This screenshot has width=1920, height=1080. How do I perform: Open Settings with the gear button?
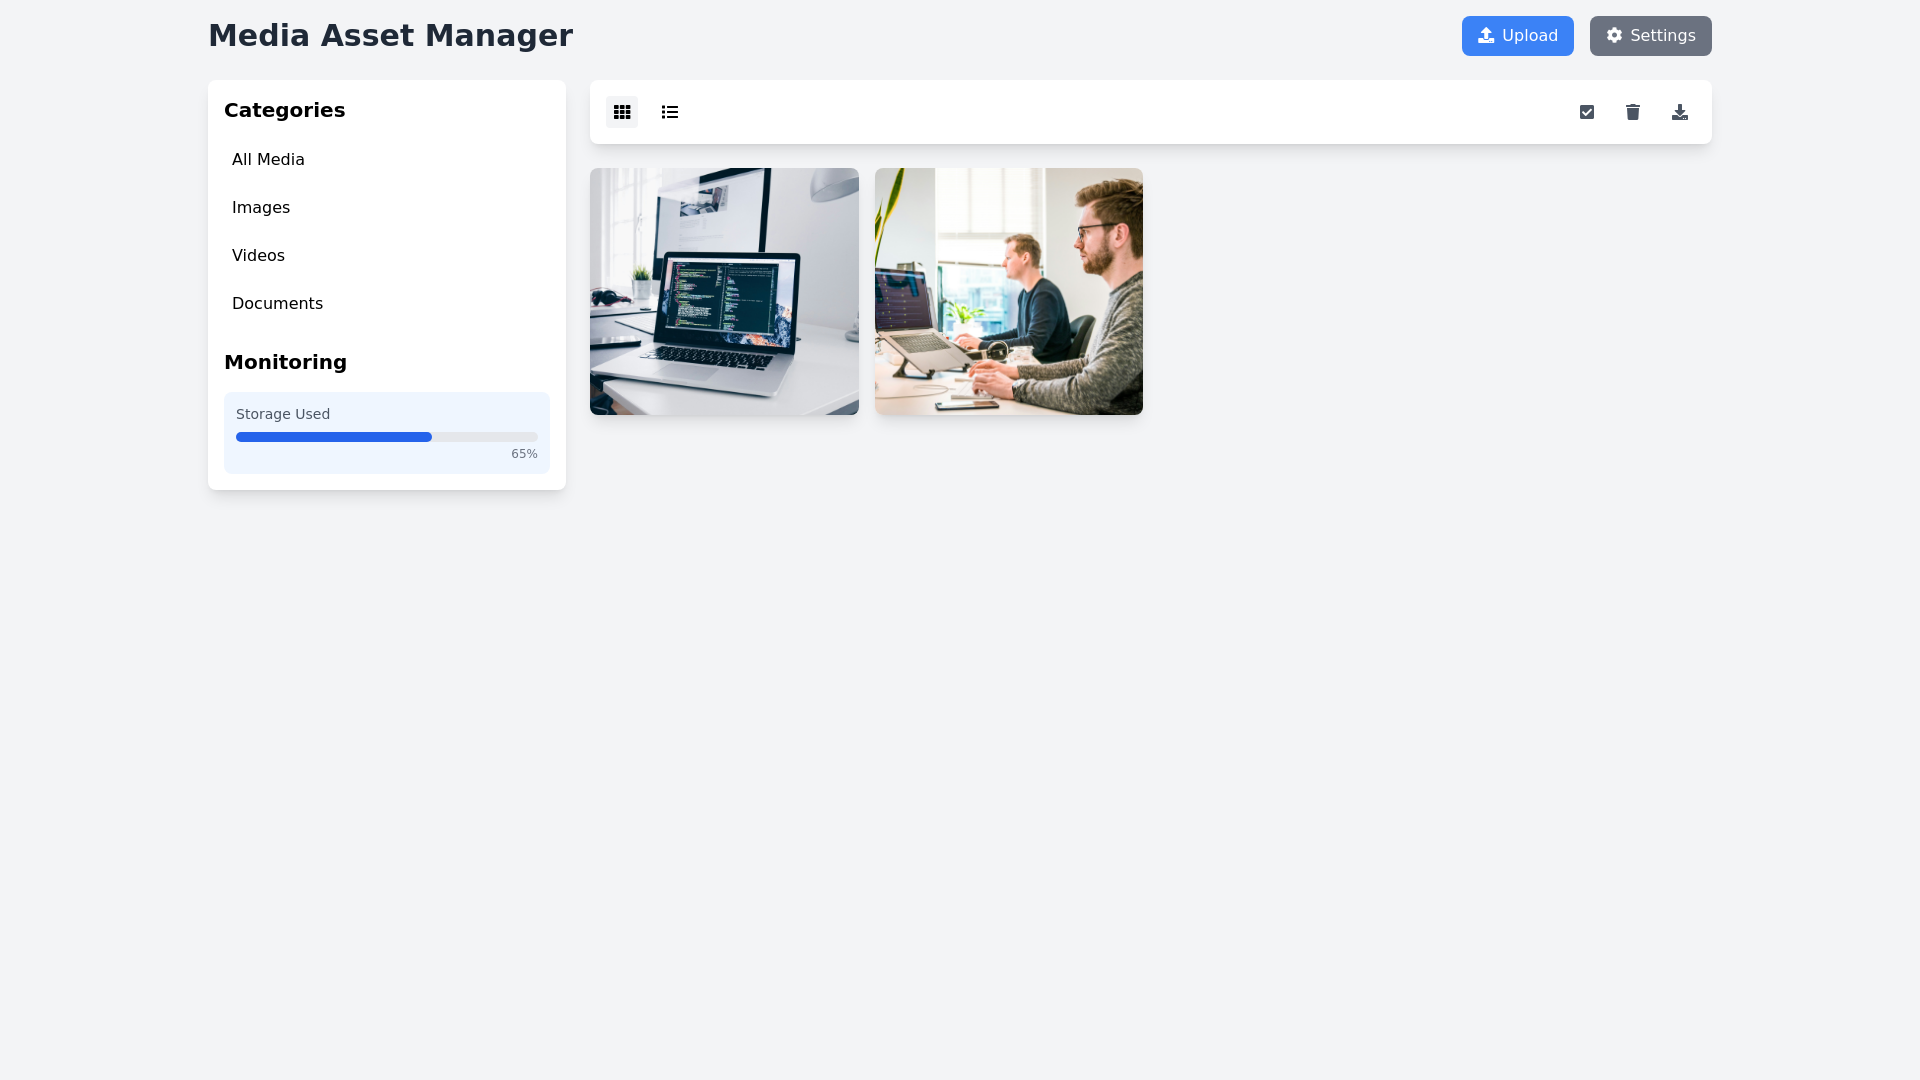1650,36
